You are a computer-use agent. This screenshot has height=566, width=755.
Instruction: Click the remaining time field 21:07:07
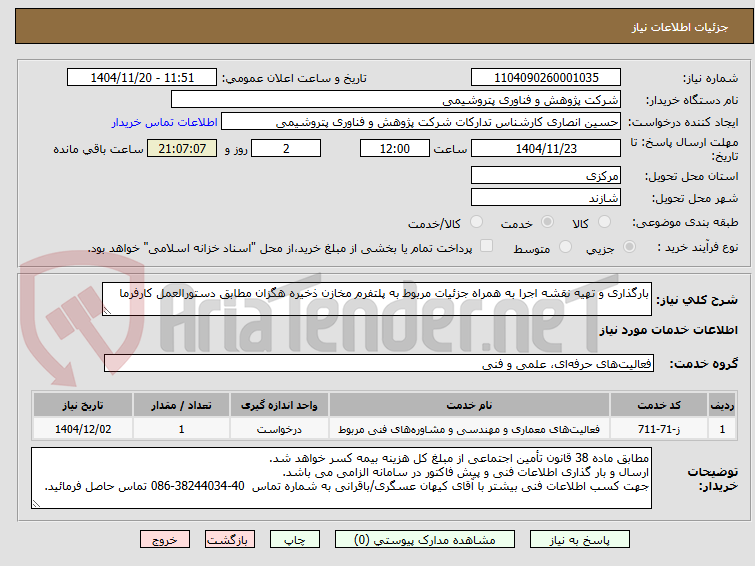point(182,148)
